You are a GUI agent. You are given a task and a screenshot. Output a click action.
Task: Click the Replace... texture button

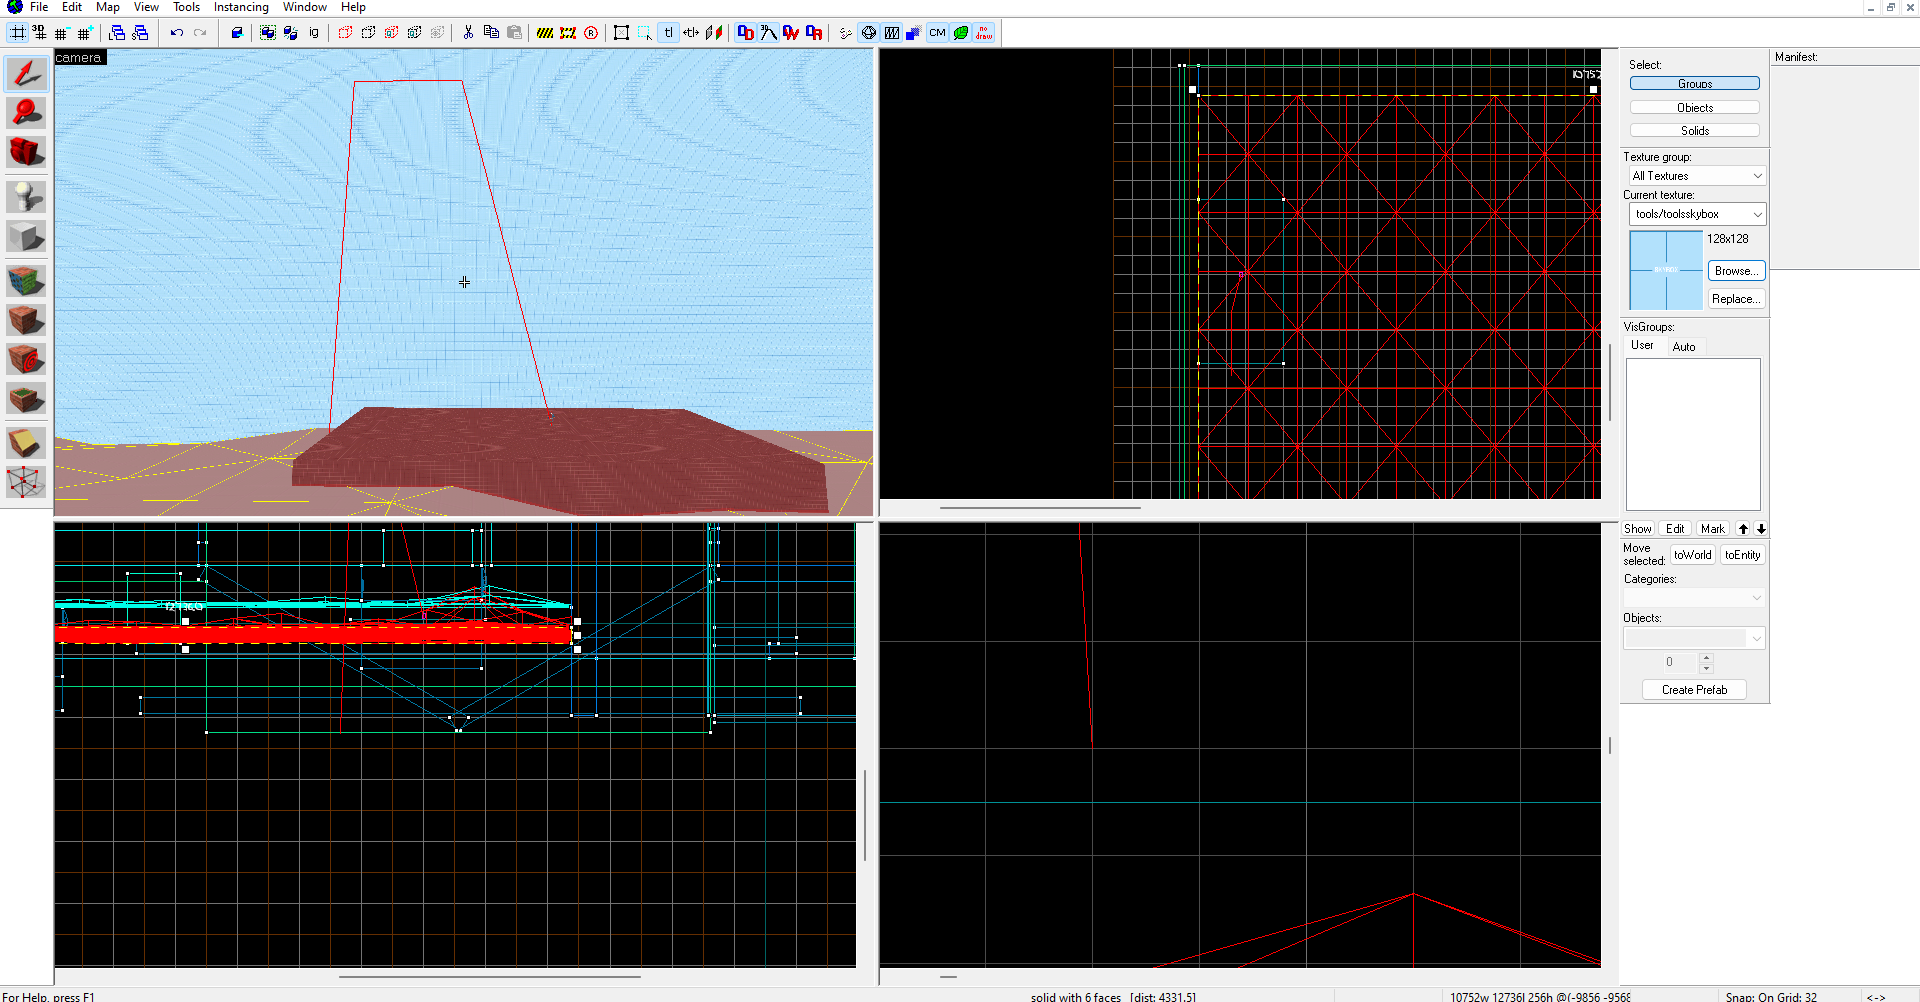click(x=1736, y=299)
